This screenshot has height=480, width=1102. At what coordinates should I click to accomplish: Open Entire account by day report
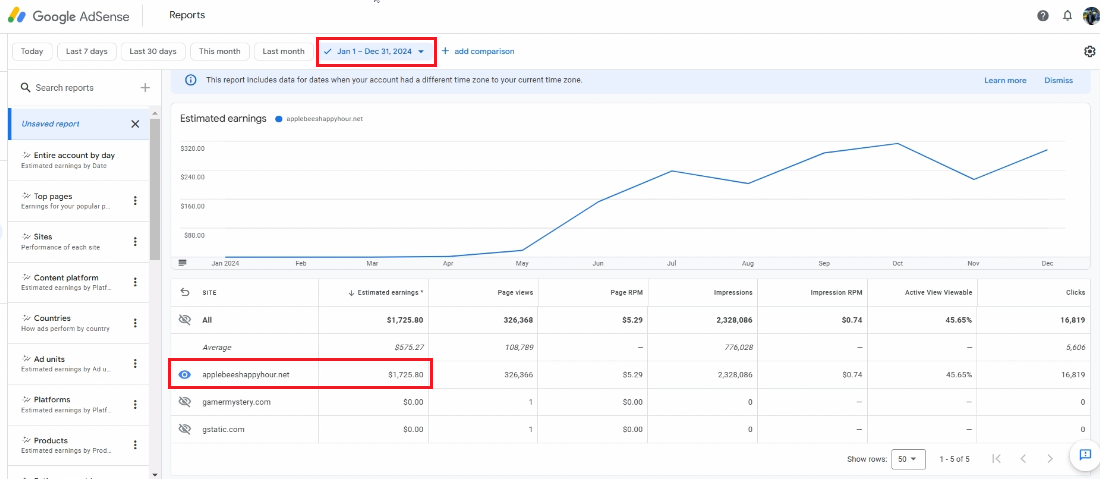[x=79, y=160]
